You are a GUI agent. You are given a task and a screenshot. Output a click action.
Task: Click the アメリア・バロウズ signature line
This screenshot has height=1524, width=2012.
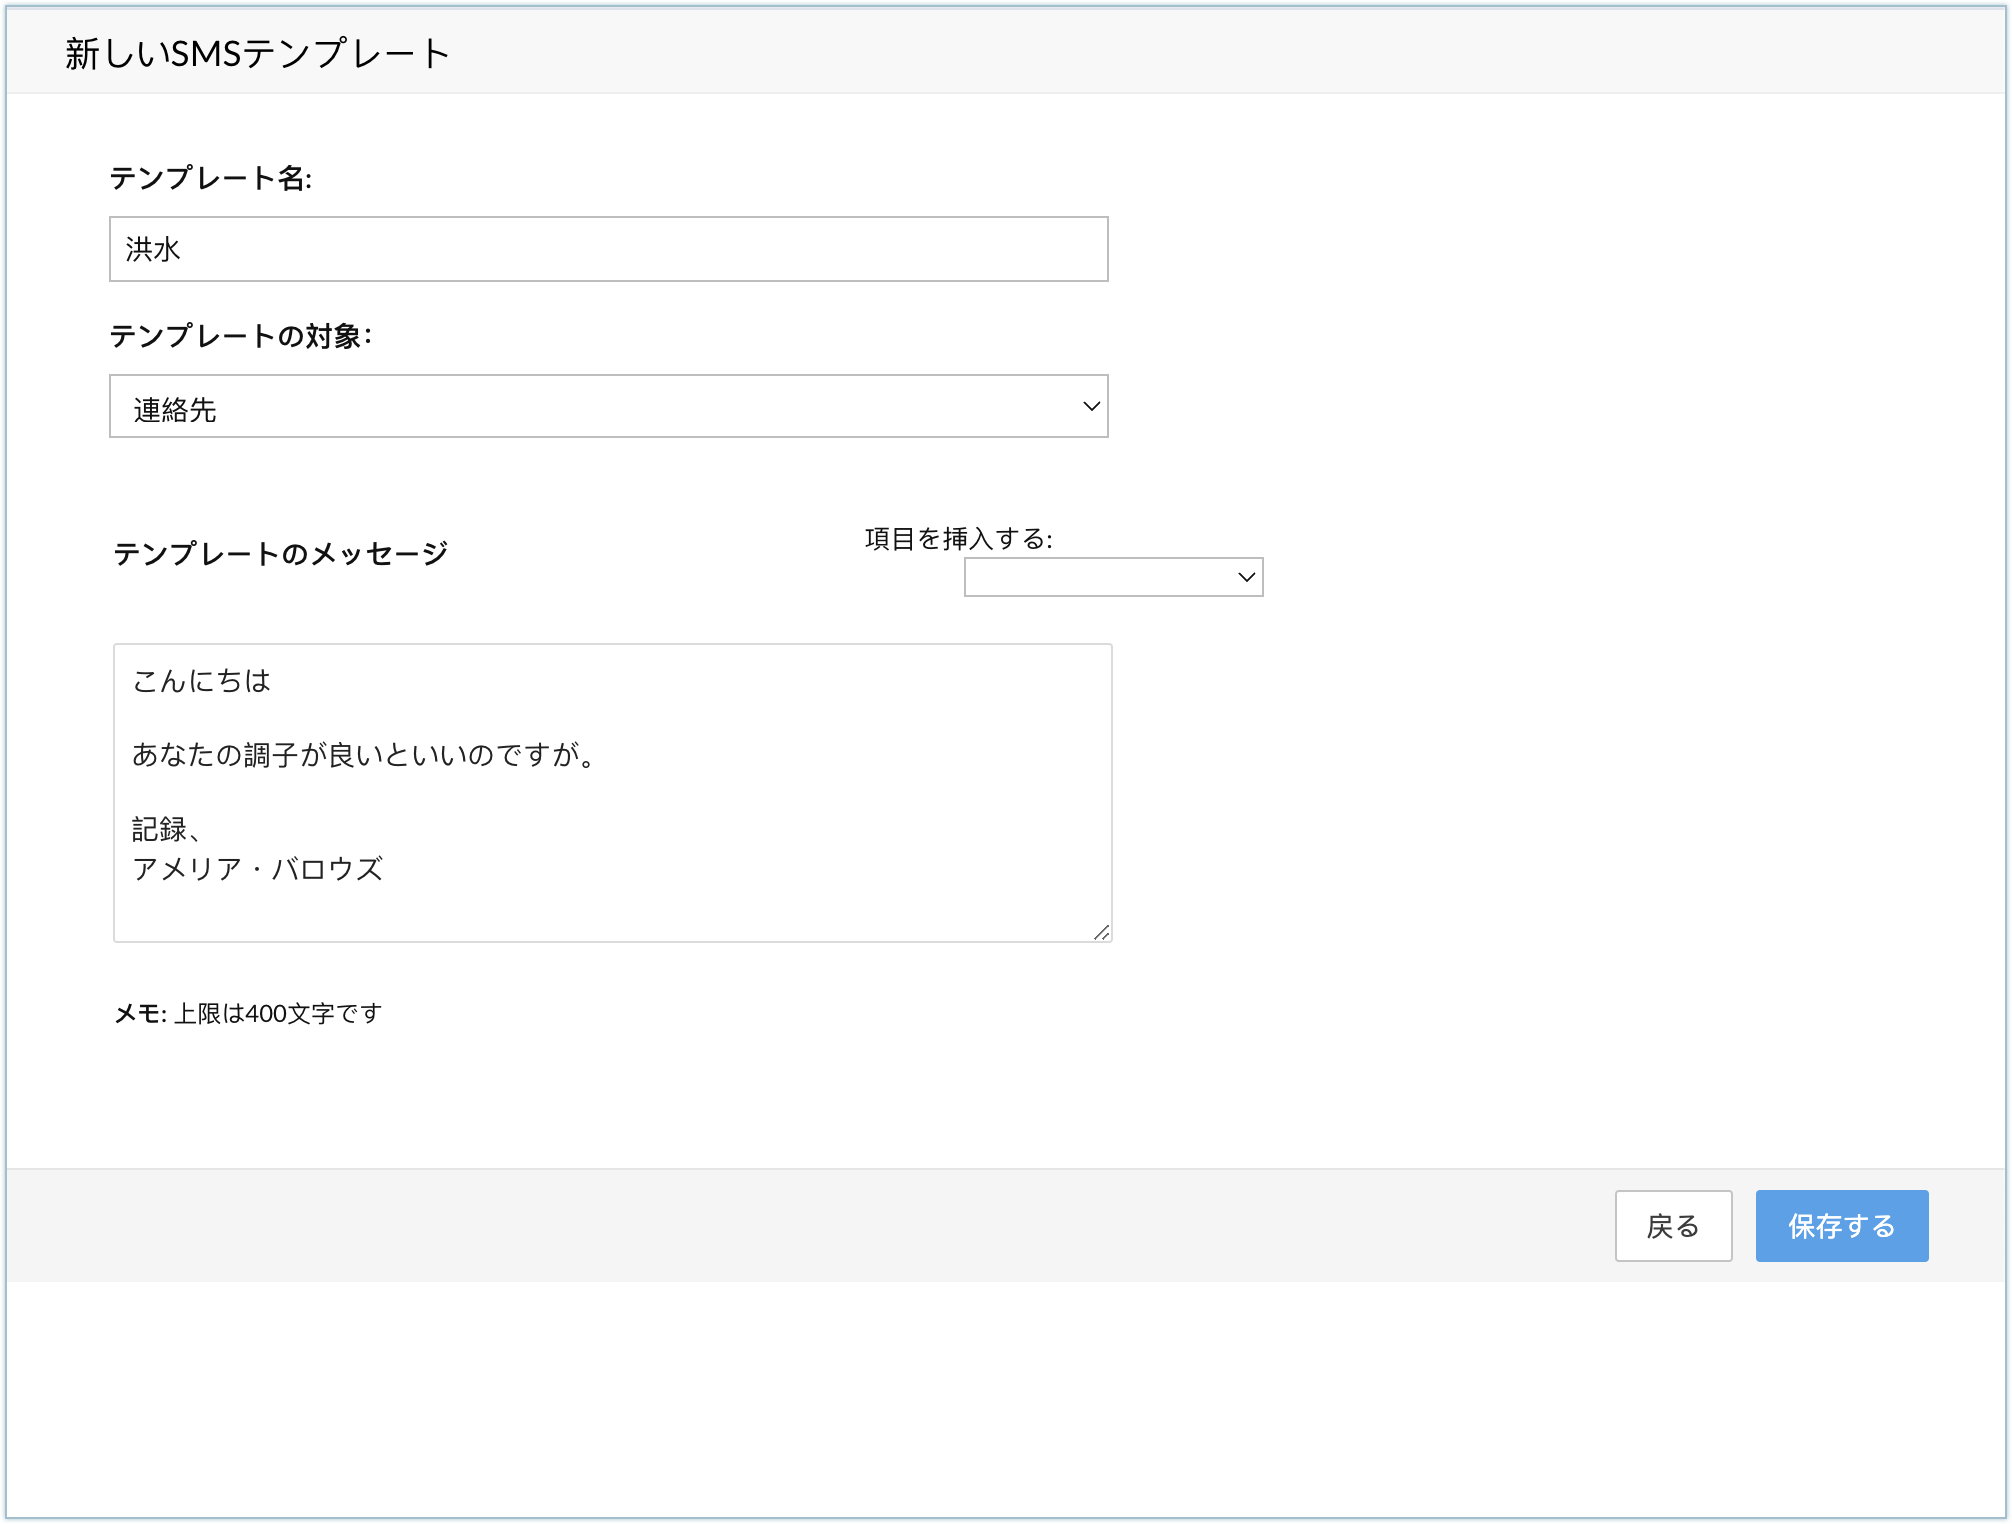tap(258, 869)
